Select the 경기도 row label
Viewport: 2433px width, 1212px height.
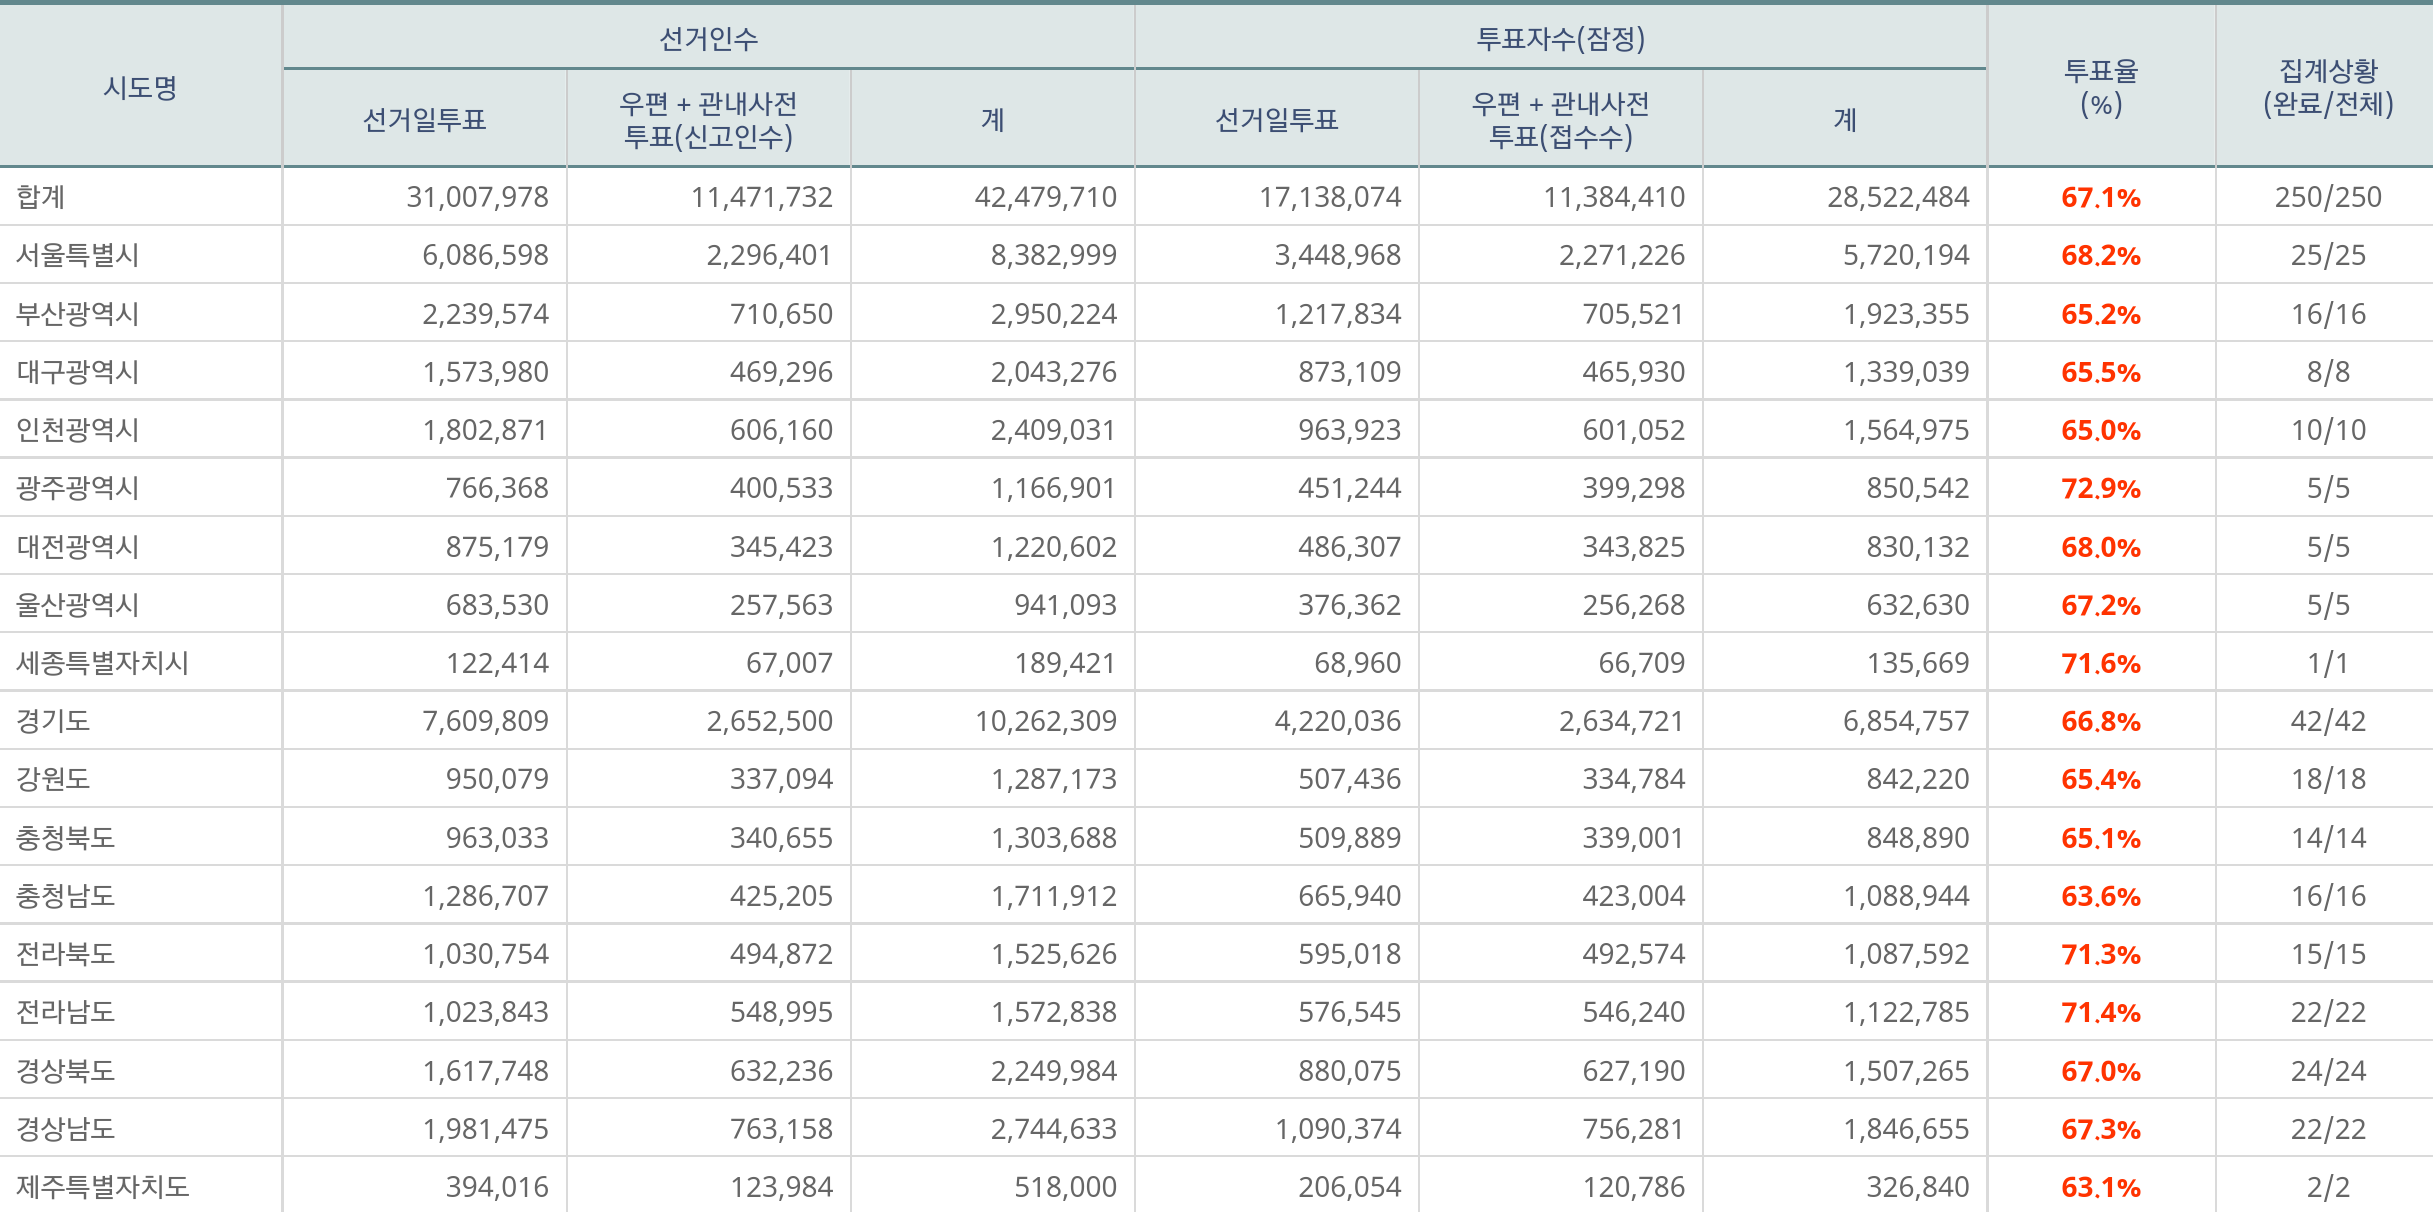click(x=53, y=721)
